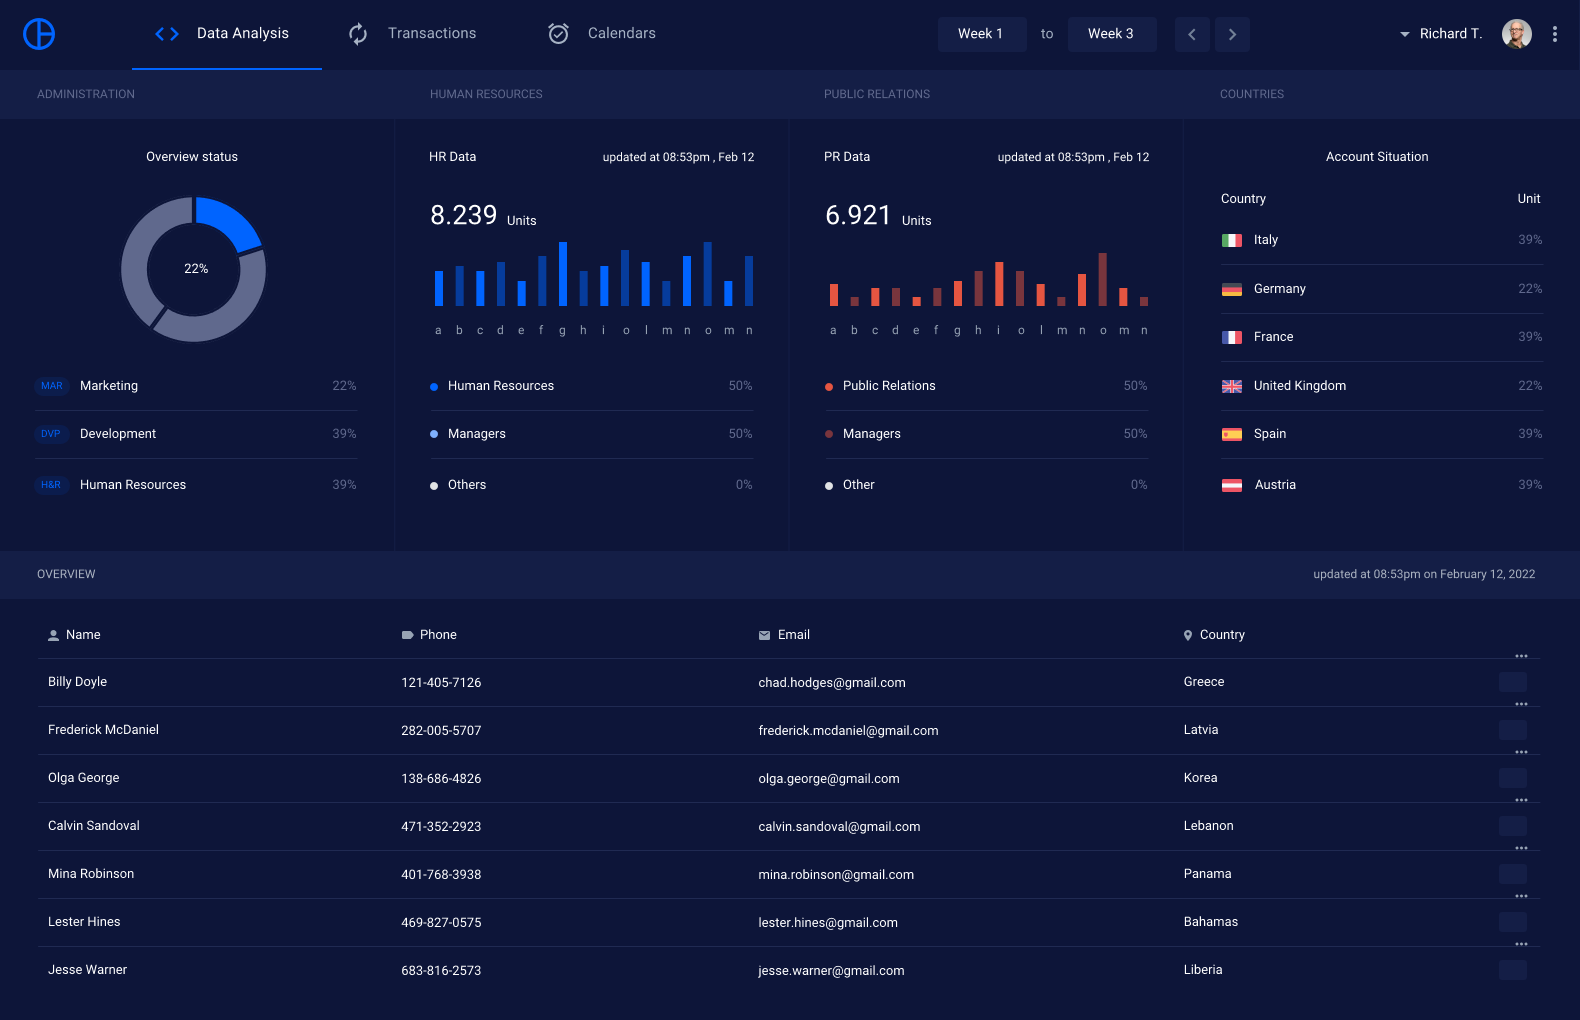The image size is (1580, 1020).
Task: Click the Germany flag icon
Action: [x=1232, y=289]
